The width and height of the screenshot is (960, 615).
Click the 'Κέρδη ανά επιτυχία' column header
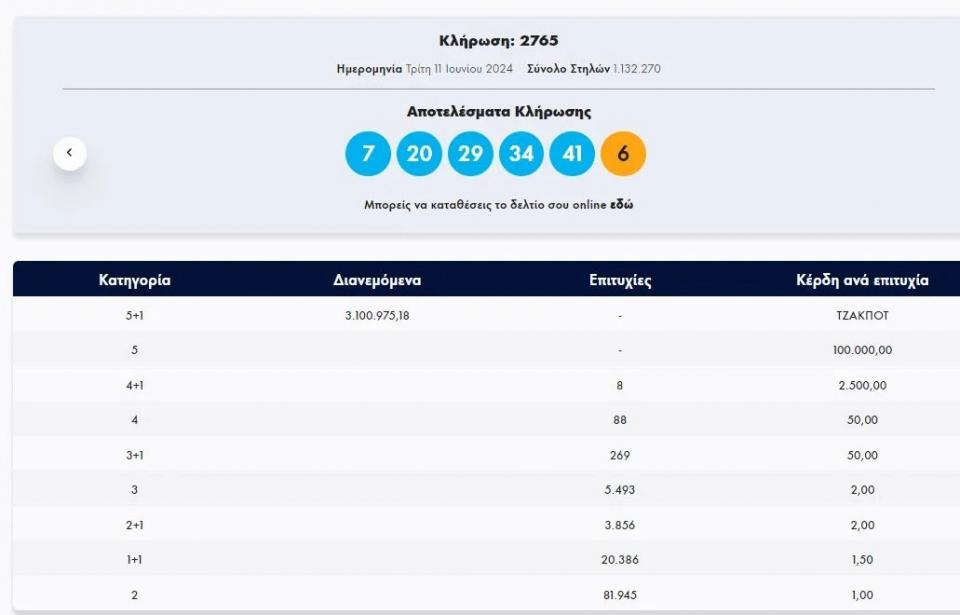[862, 280]
